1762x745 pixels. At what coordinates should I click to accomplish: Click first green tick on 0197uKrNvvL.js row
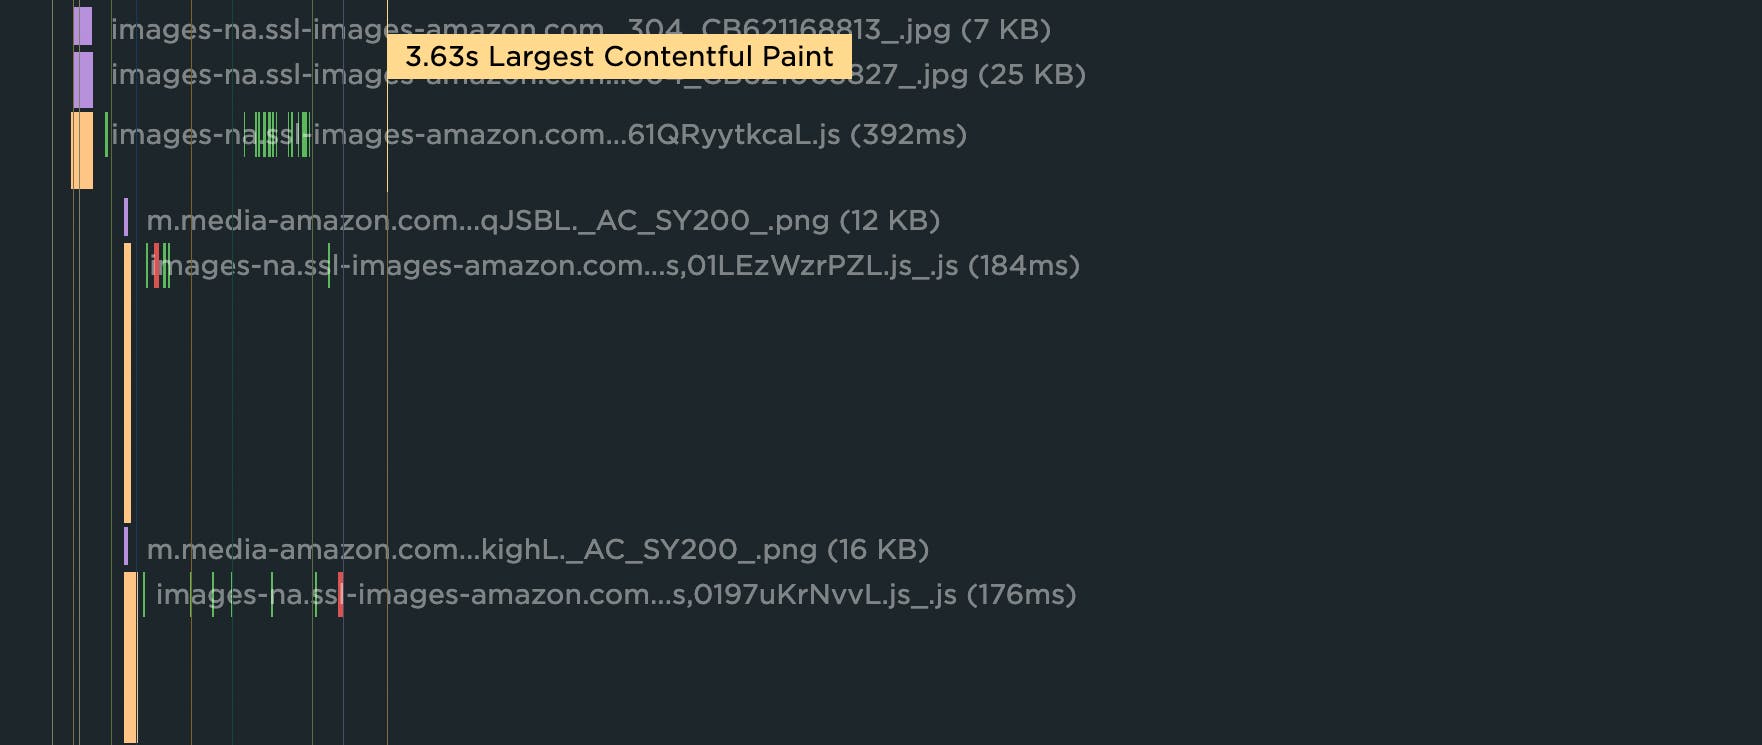point(144,594)
